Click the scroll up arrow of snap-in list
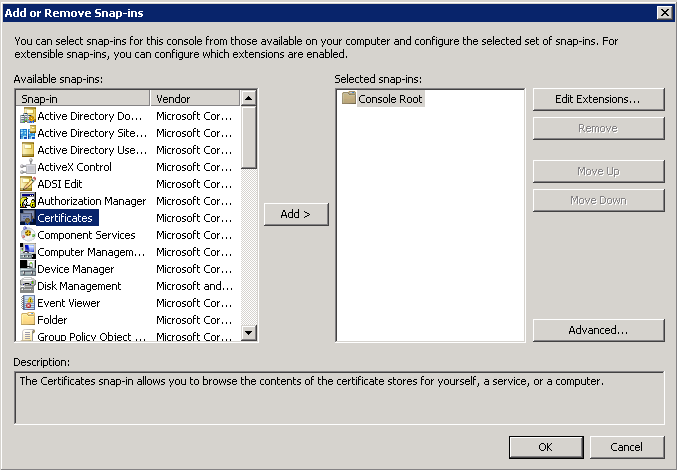Viewport: 677px width, 470px height. coord(248,98)
